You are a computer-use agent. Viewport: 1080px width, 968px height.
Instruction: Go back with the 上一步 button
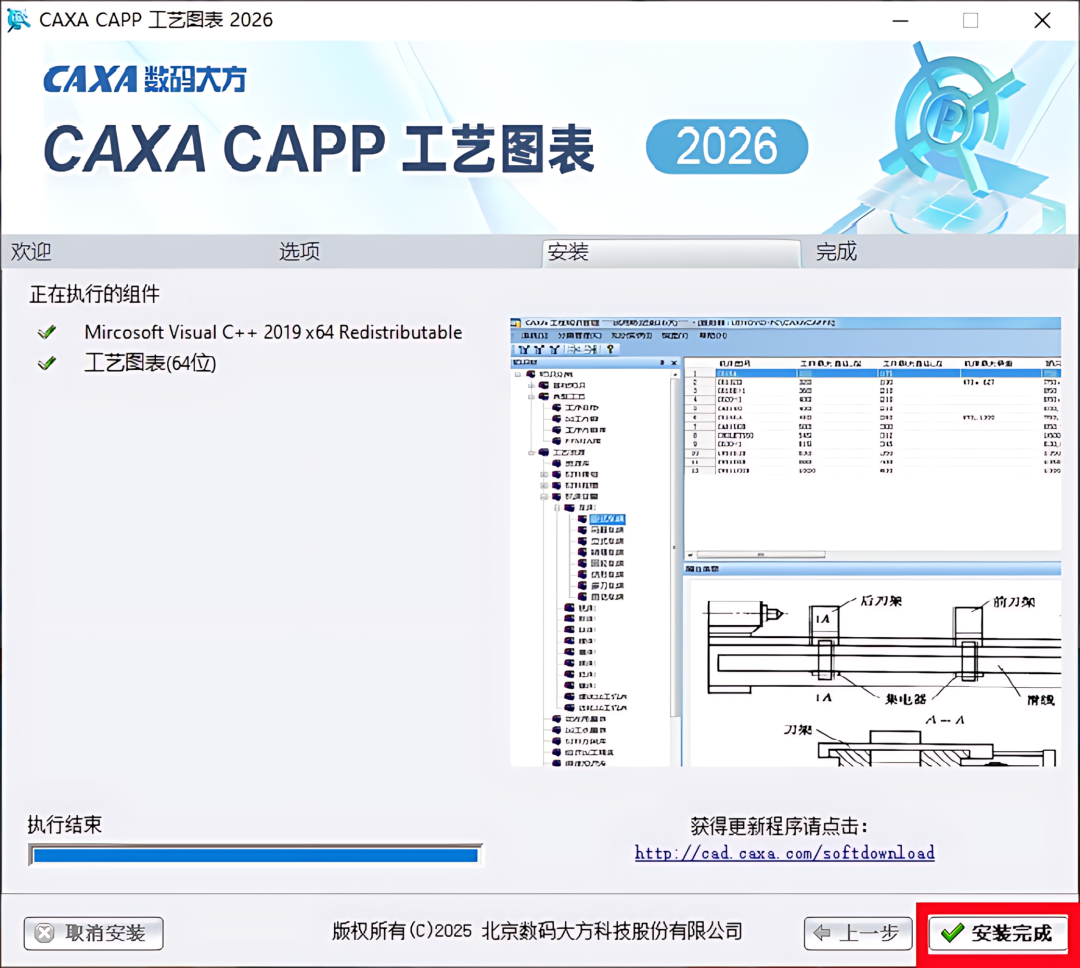(858, 934)
